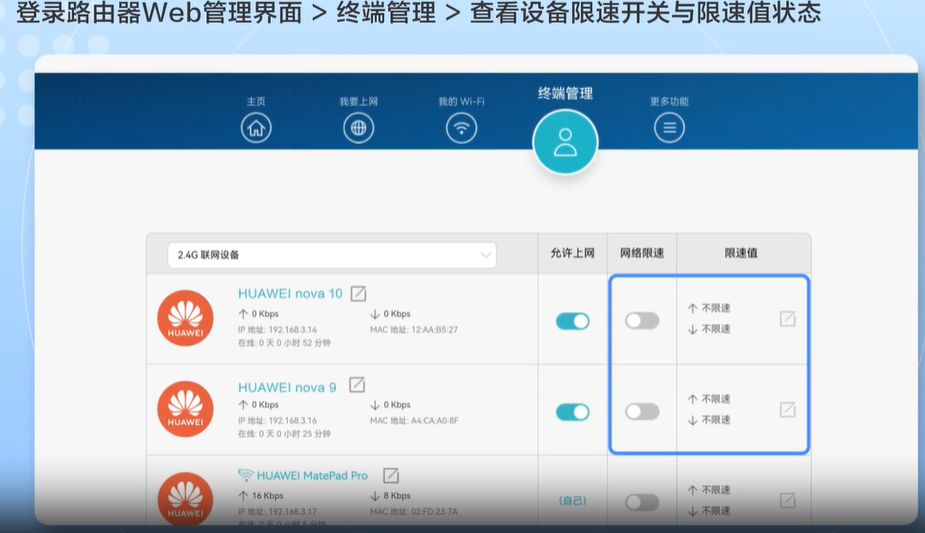
Task: Open the 主页 home icon
Action: point(256,128)
